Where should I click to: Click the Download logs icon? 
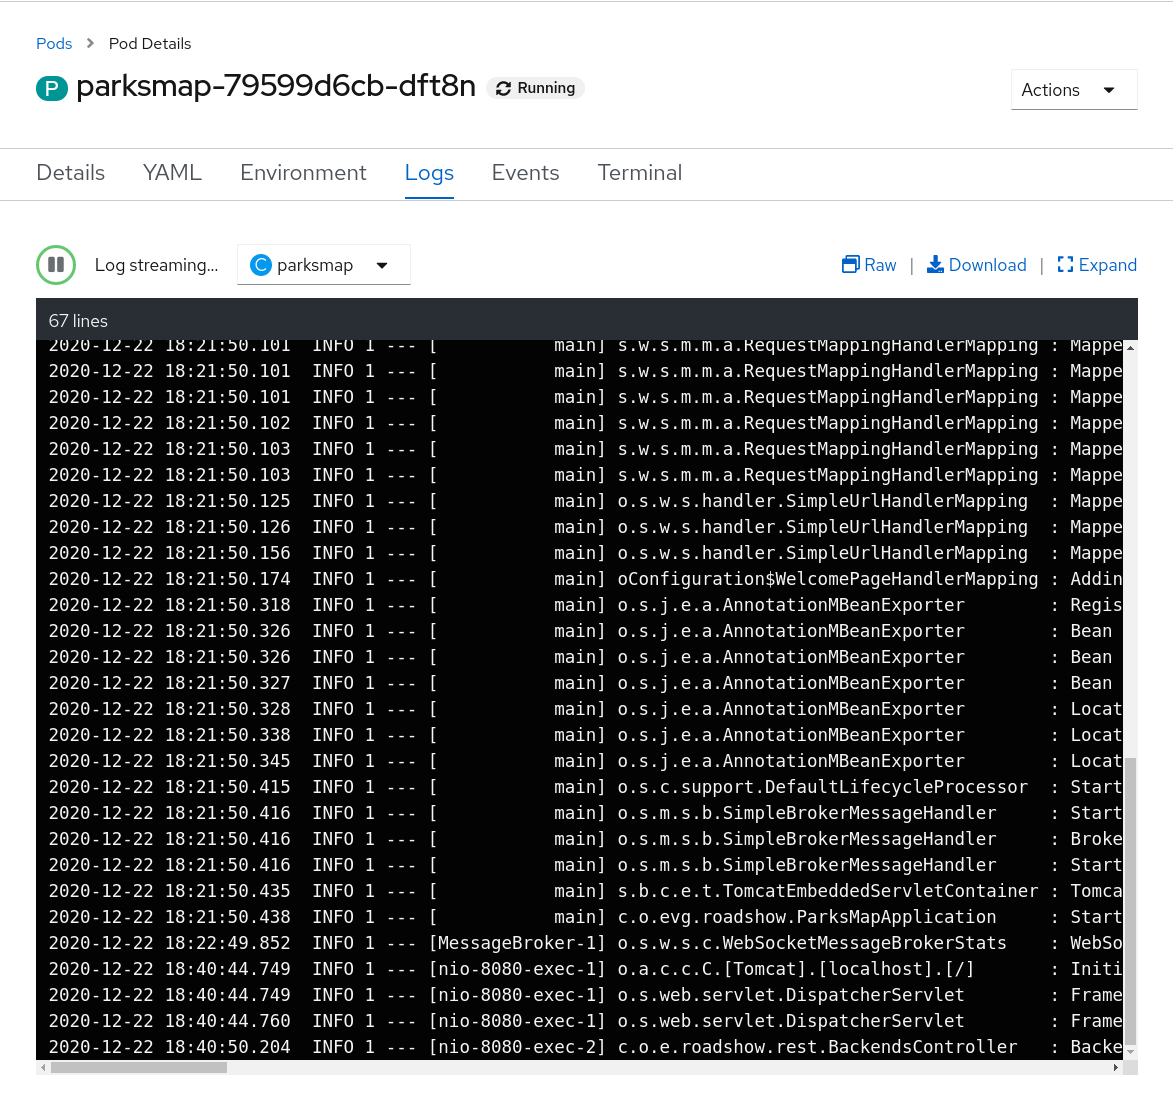tap(935, 264)
